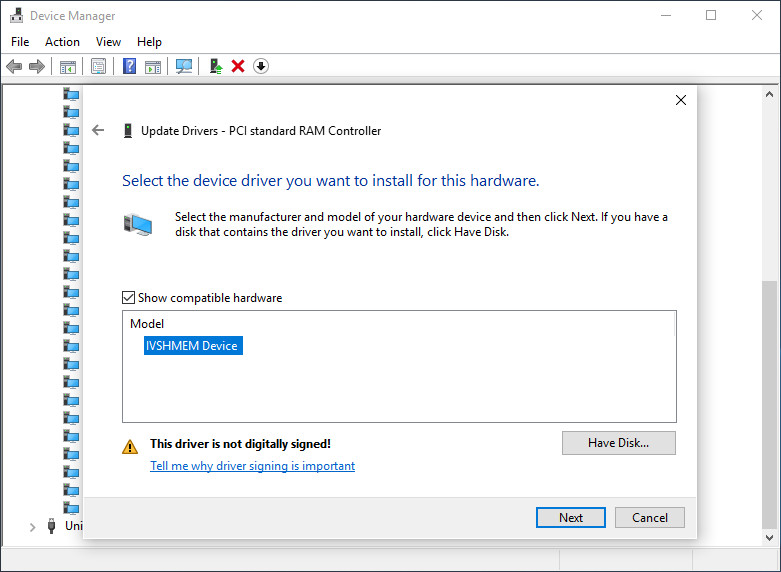This screenshot has width=781, height=572.
Task: Click the Have Disk button
Action: (619, 443)
